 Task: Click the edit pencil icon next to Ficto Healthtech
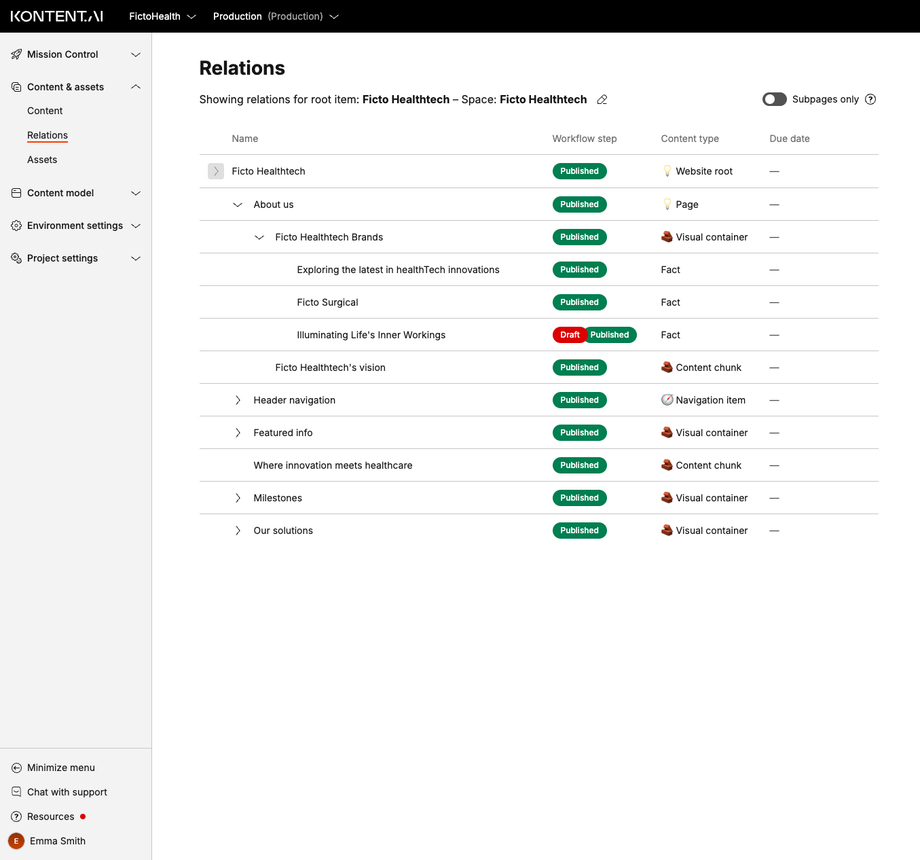coord(602,100)
